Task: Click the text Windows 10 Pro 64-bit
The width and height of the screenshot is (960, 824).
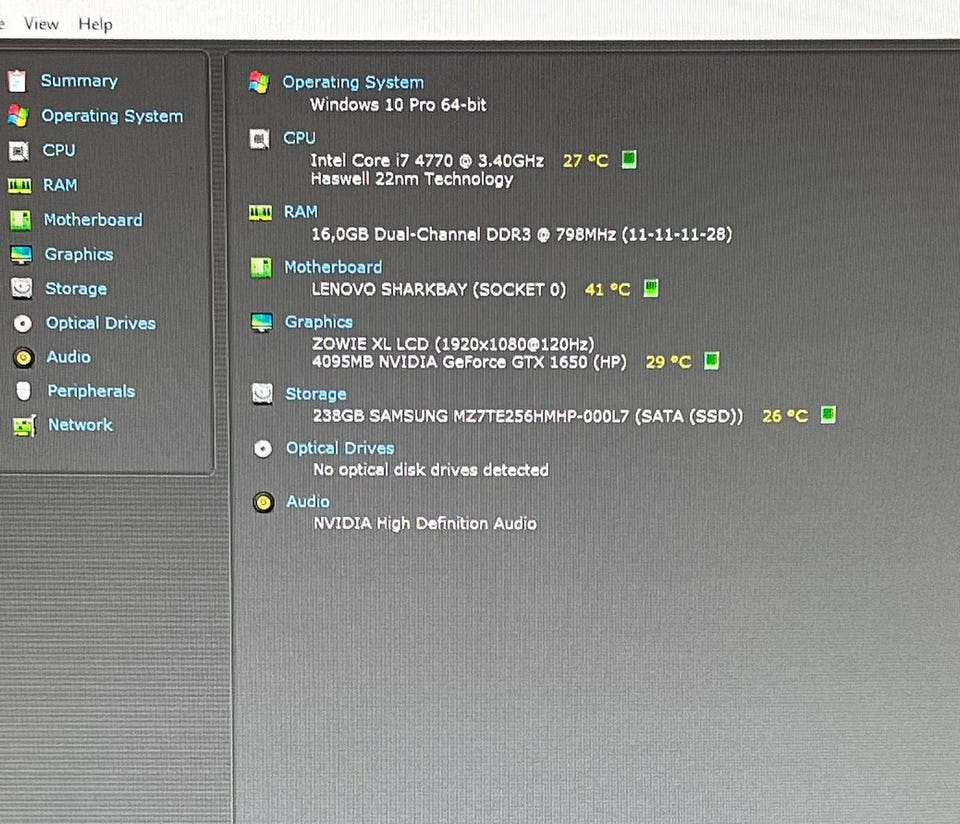Action: (398, 105)
